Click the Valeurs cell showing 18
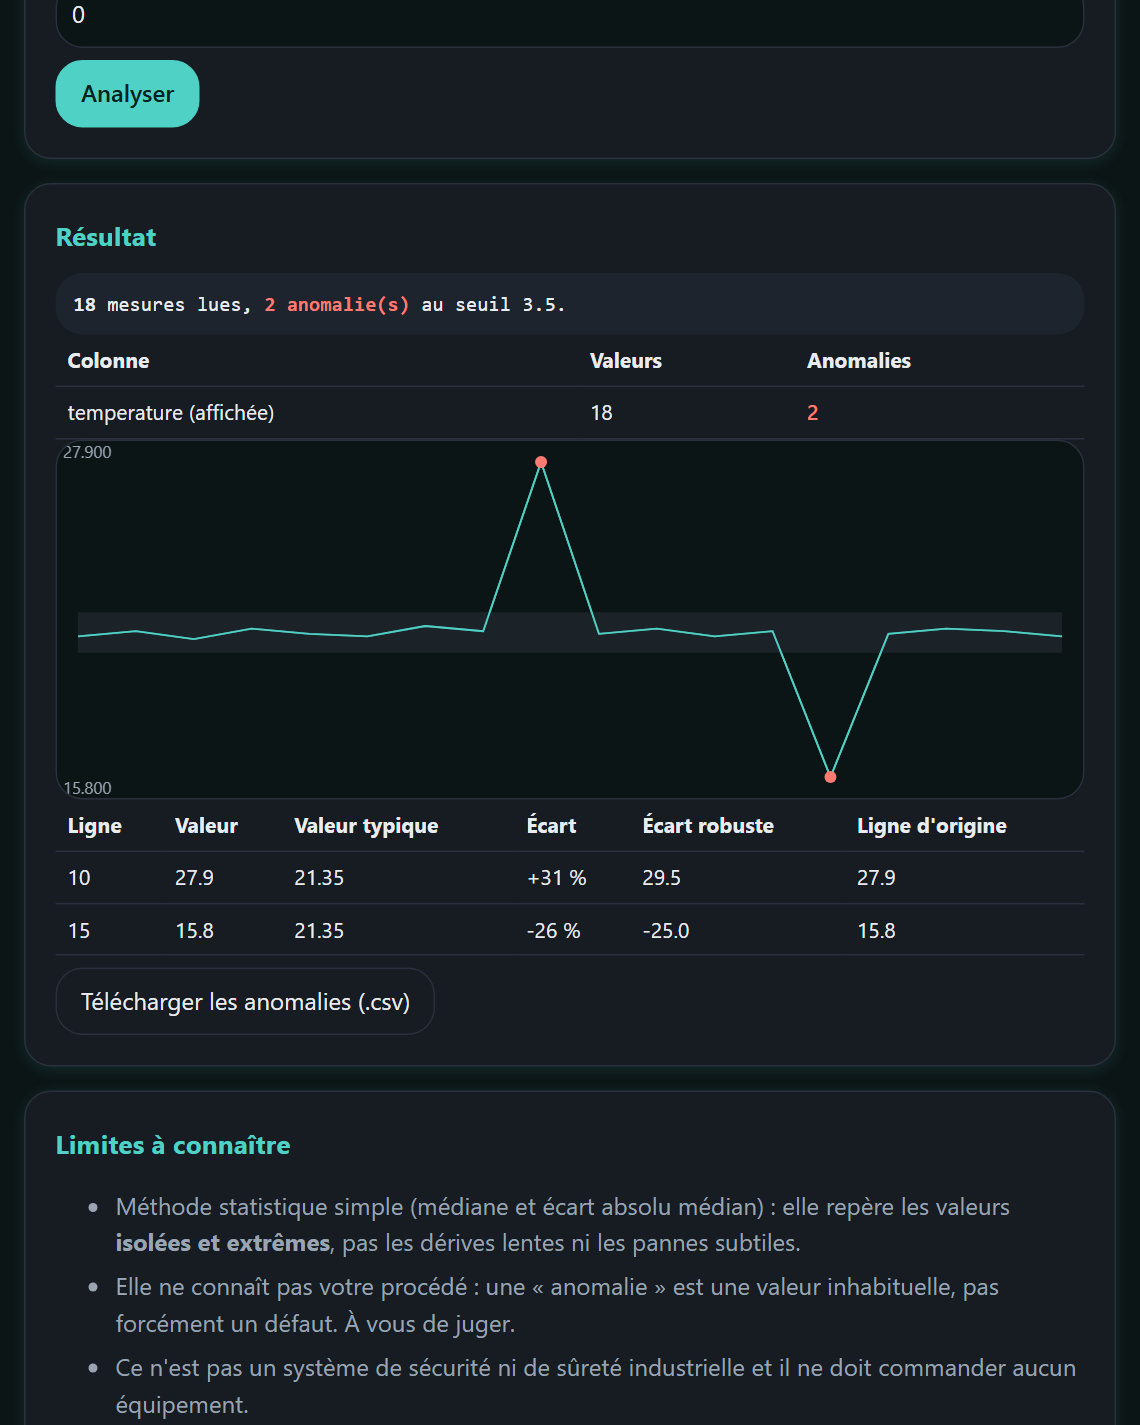Viewport: 1140px width, 1425px height. [601, 413]
